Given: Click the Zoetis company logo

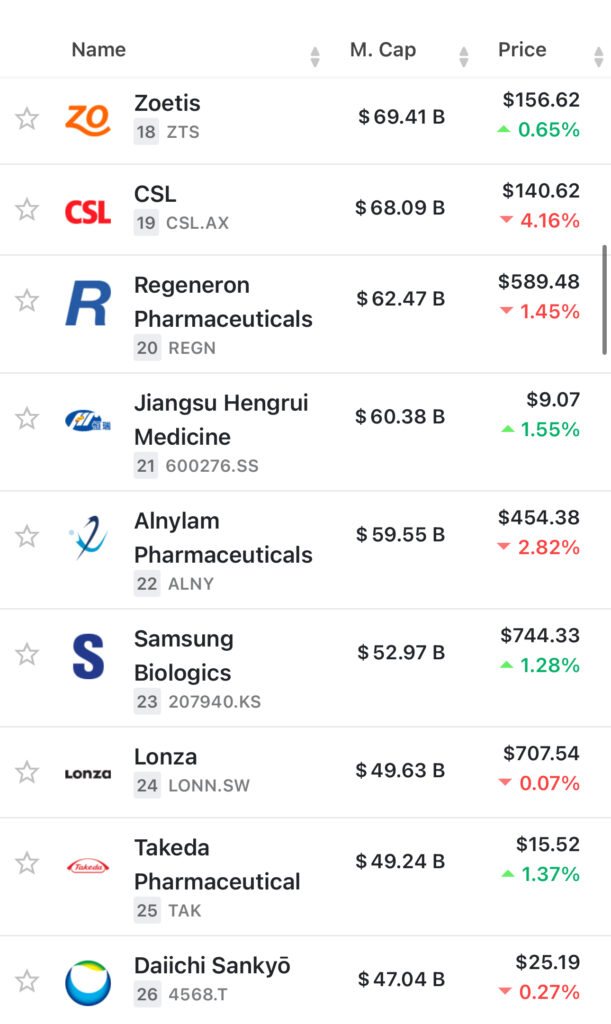Looking at the screenshot, I should tap(87, 119).
